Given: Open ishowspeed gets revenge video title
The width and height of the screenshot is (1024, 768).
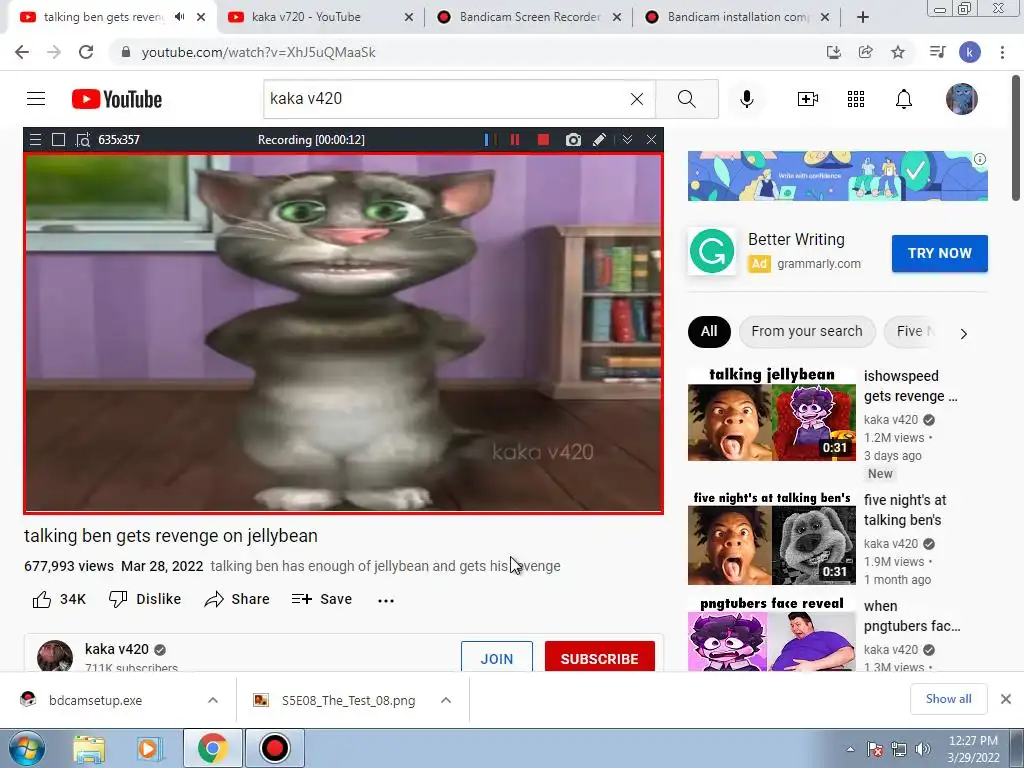Looking at the screenshot, I should coord(910,386).
